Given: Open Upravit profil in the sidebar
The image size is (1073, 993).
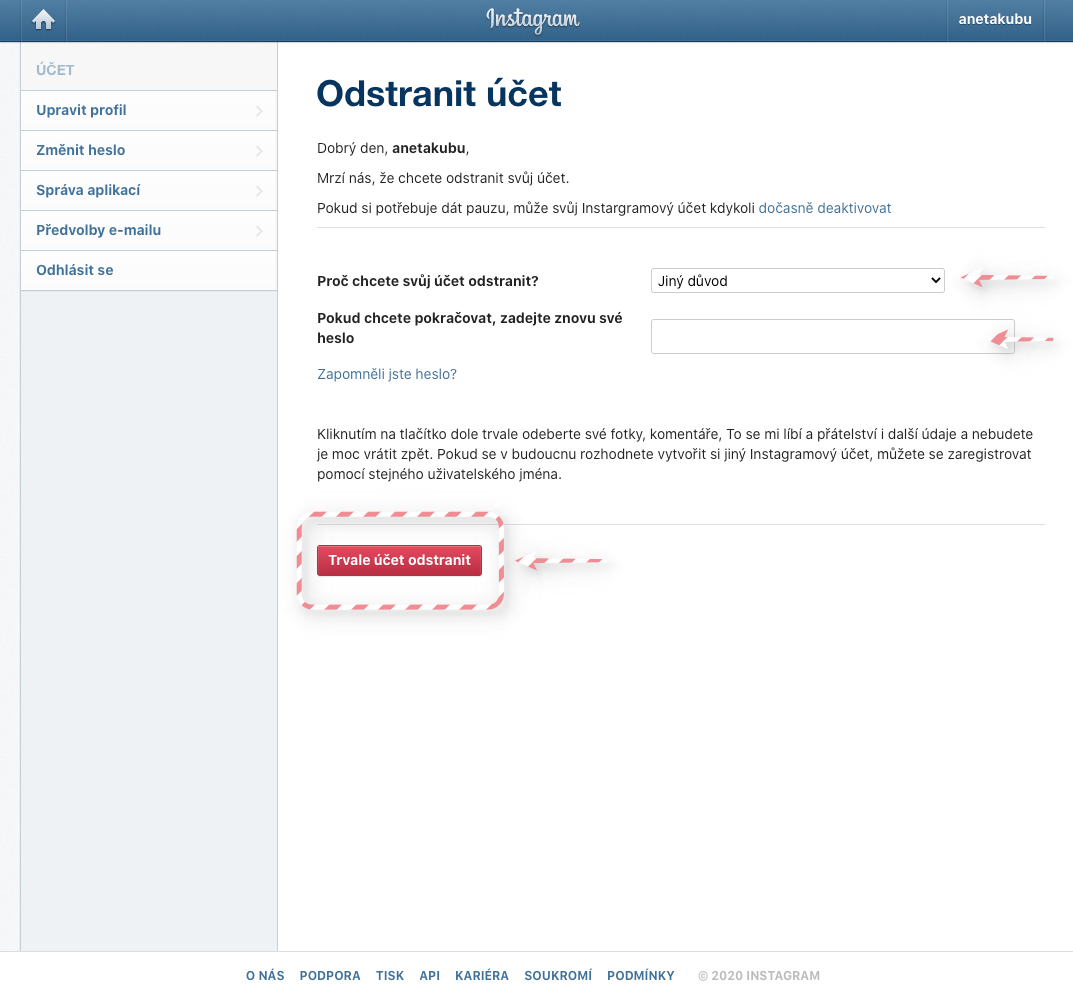Looking at the screenshot, I should tap(148, 110).
